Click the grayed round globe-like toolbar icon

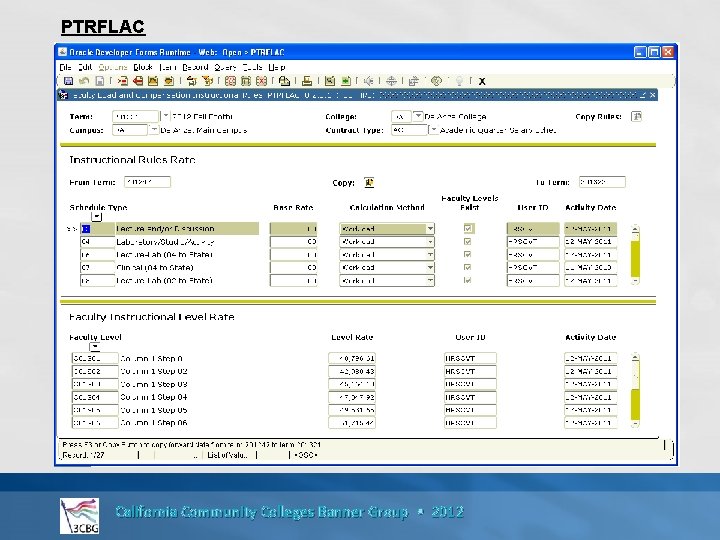436,81
